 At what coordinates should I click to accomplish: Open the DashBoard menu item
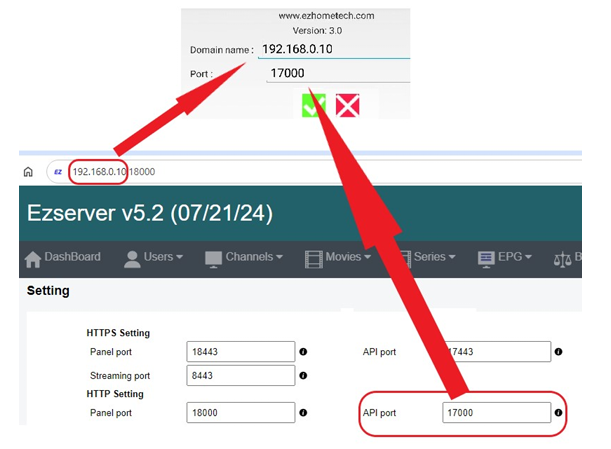(x=62, y=257)
